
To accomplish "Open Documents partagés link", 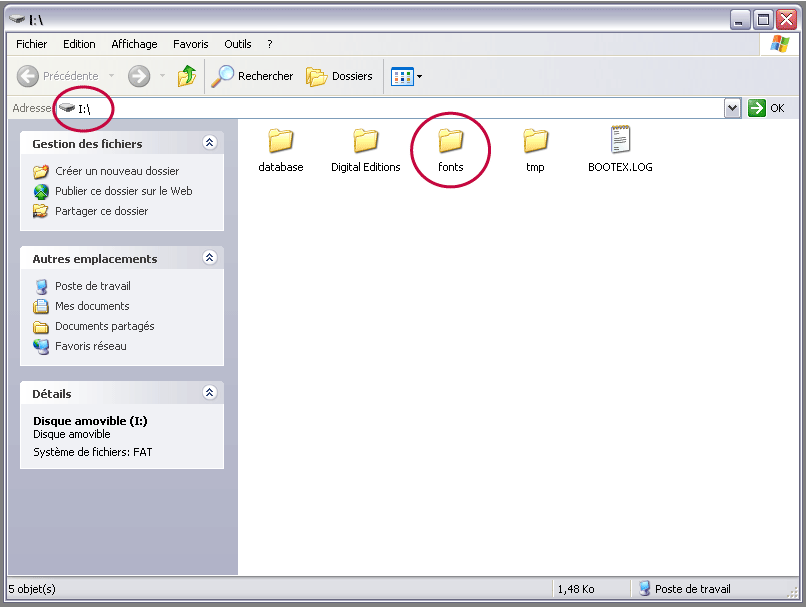I will 94,326.
